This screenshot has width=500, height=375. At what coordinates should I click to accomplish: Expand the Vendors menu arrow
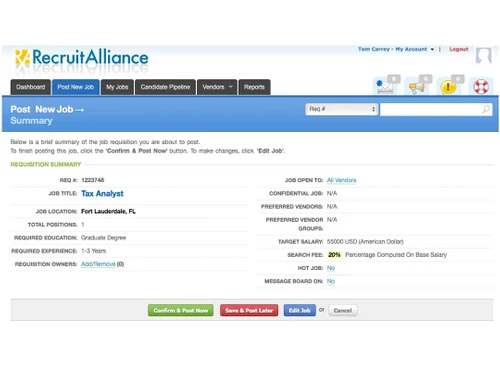pos(230,87)
